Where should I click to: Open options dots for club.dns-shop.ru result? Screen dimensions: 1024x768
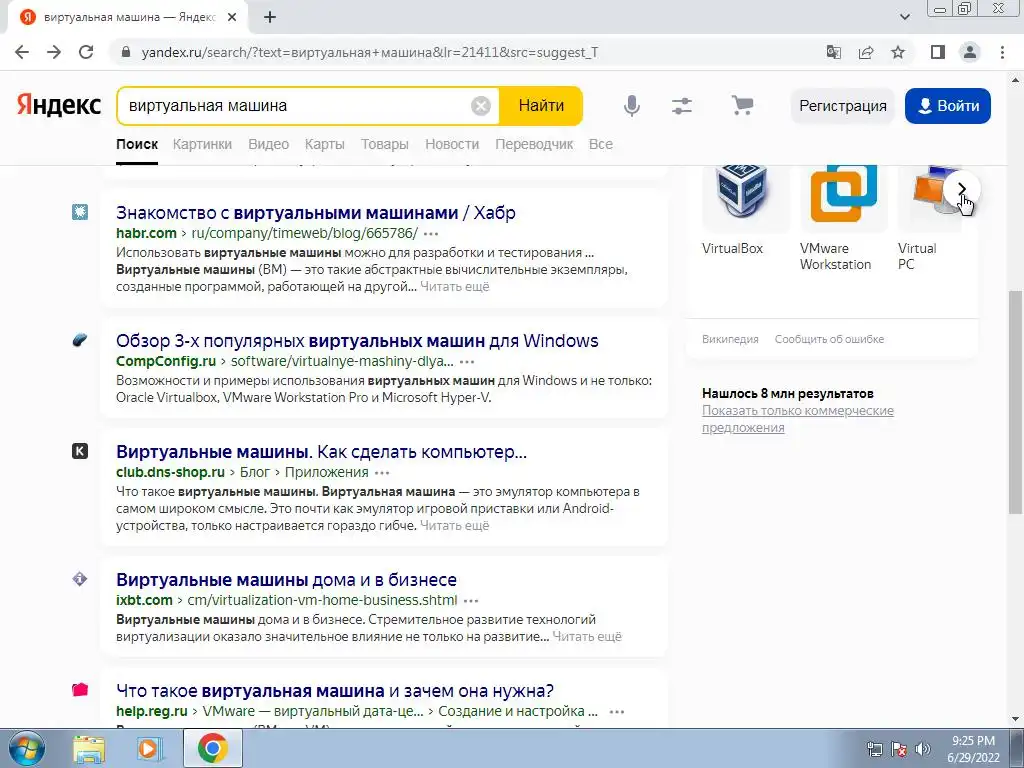tap(382, 473)
